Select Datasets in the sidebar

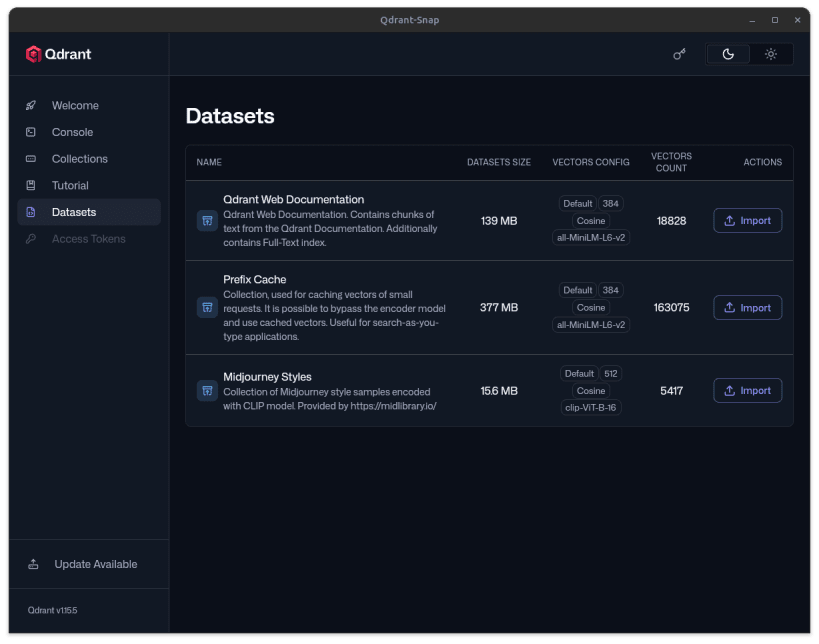point(89,212)
